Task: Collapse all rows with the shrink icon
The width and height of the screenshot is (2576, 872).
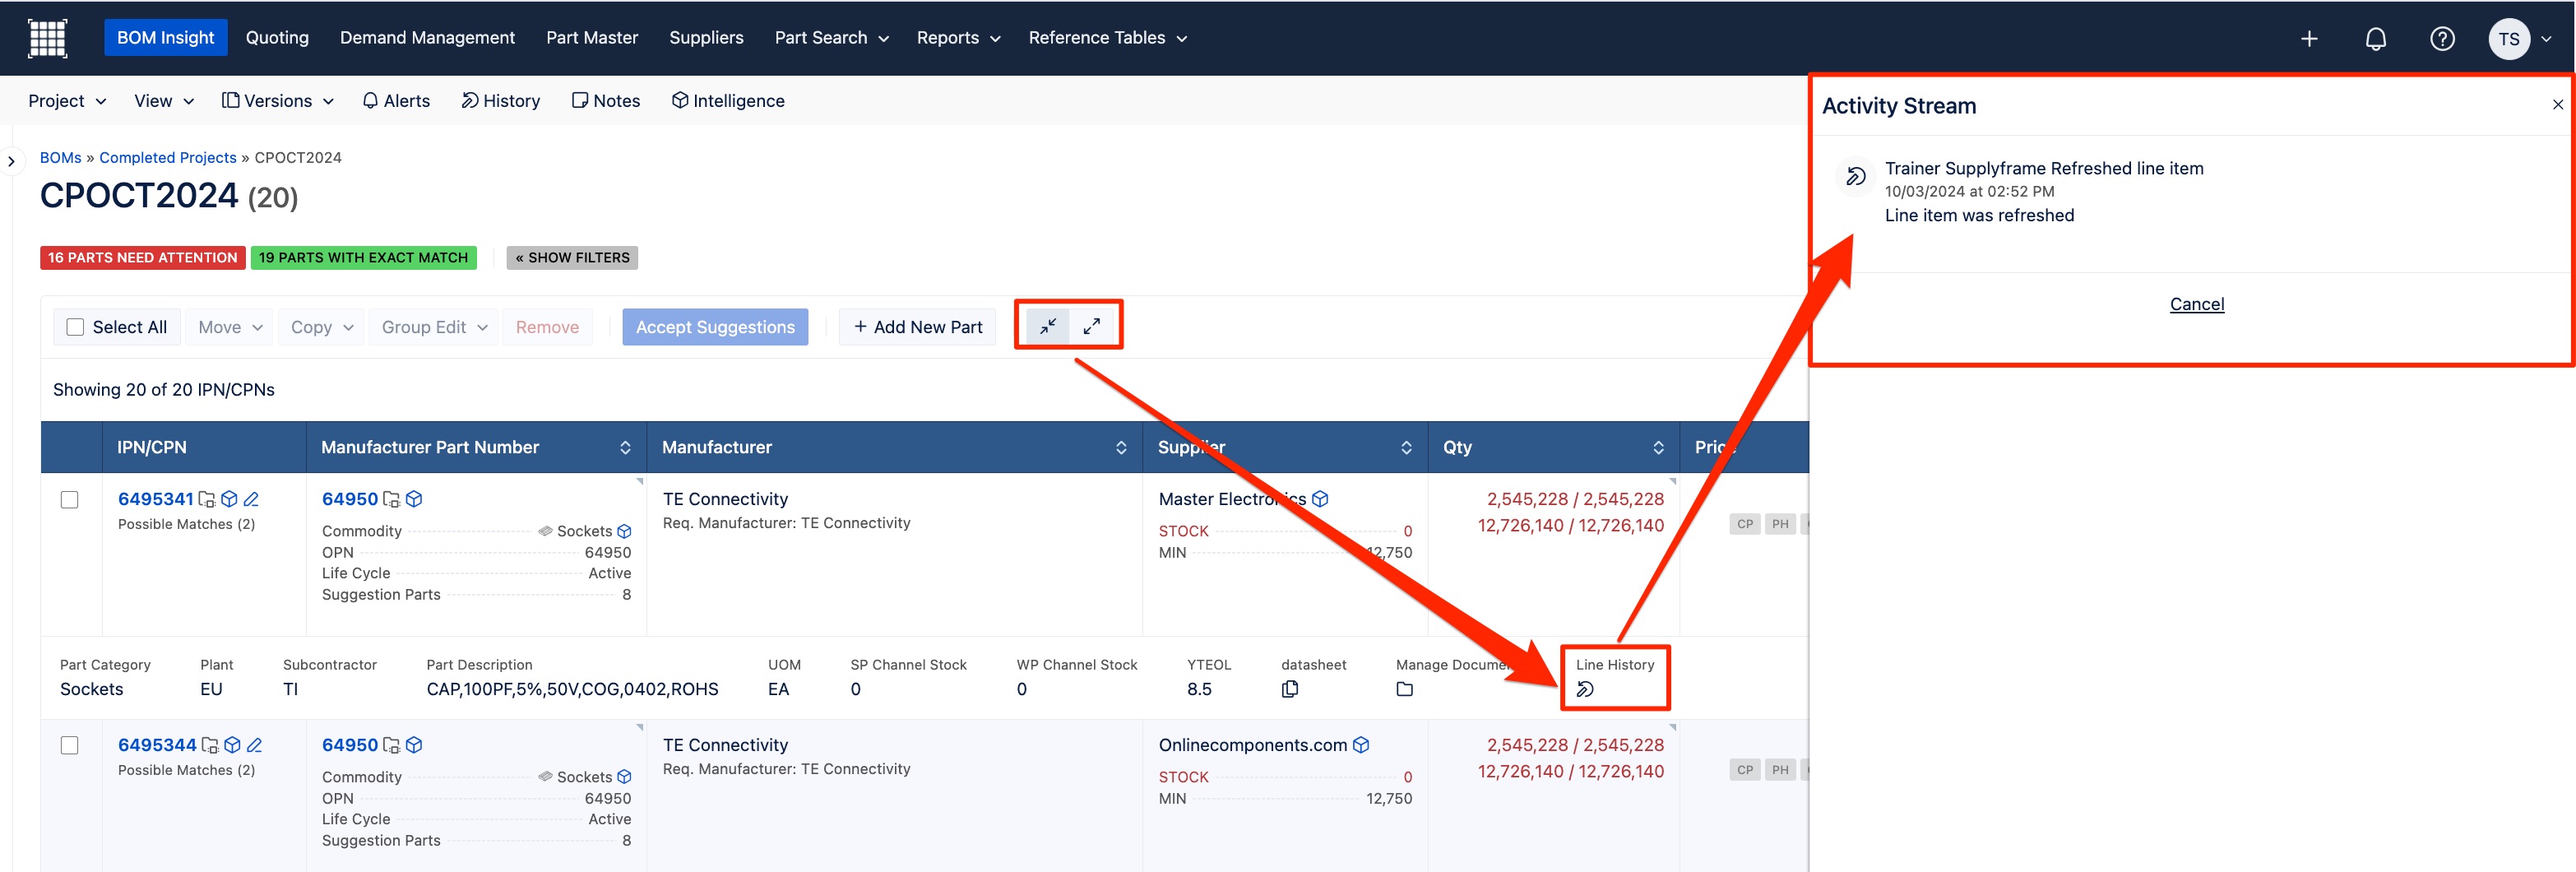Action: click(1048, 326)
